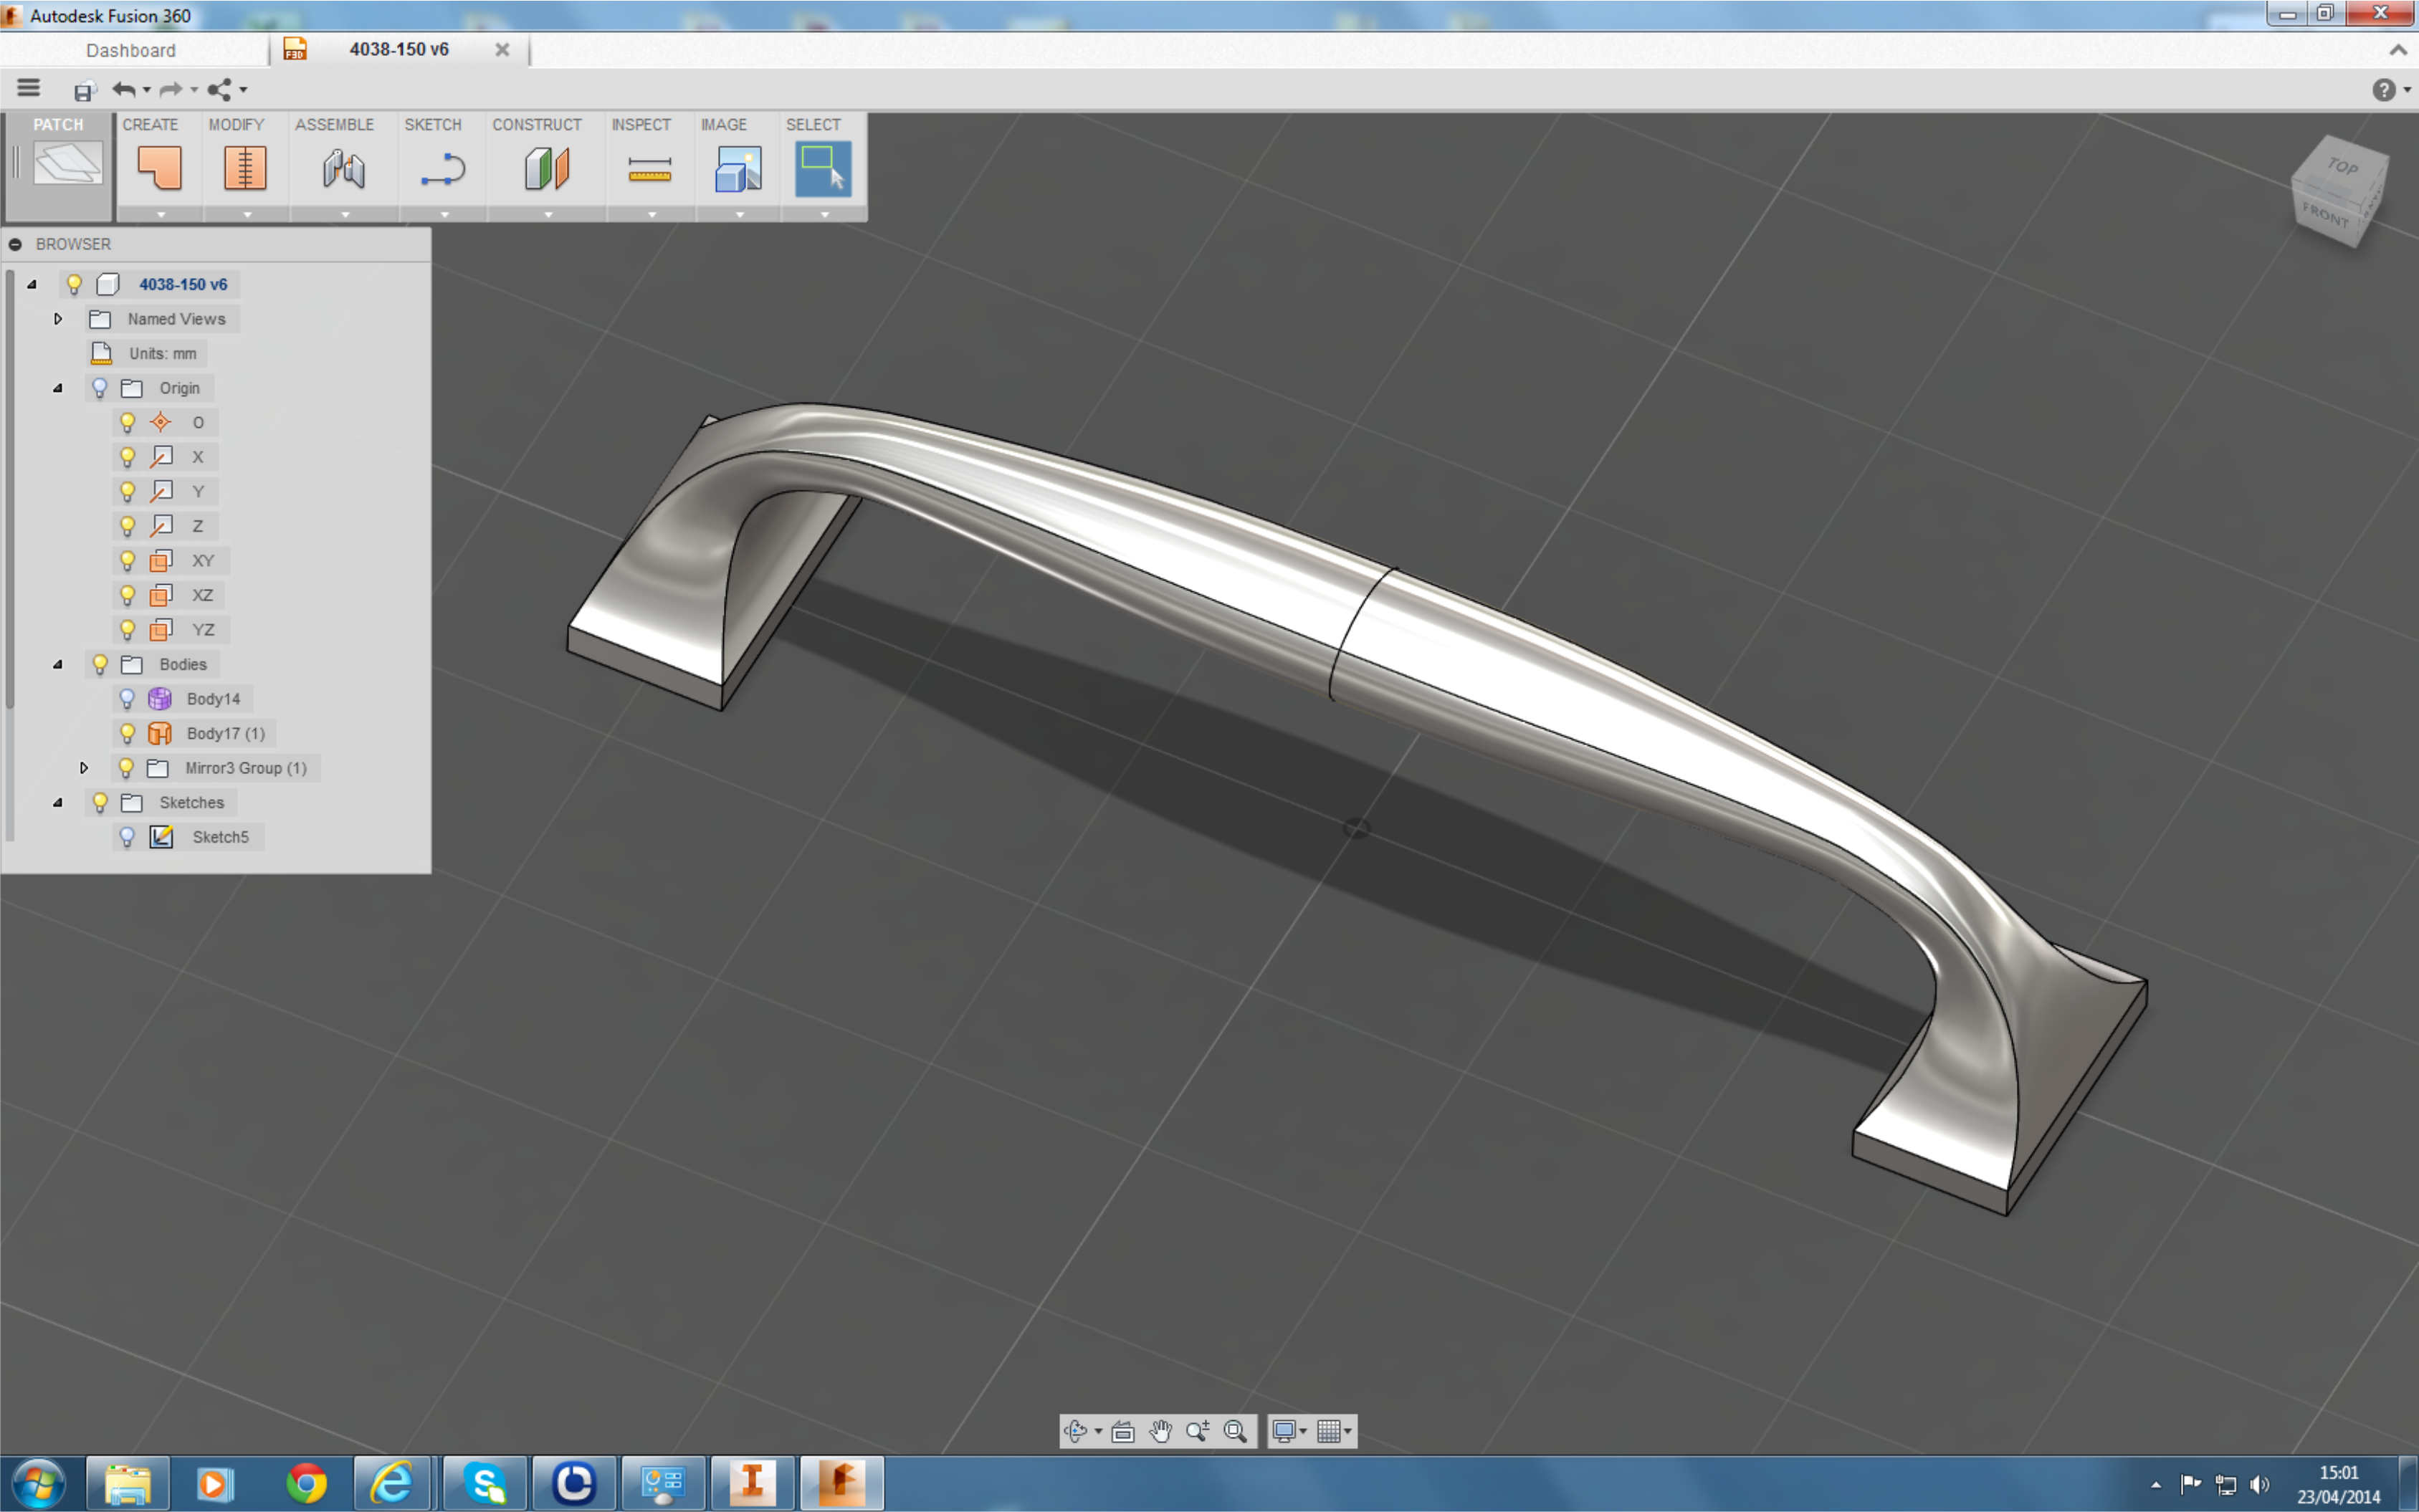Screen dimensions: 2419x1512
Task: Expand the Named Views folder
Action: pos(58,319)
